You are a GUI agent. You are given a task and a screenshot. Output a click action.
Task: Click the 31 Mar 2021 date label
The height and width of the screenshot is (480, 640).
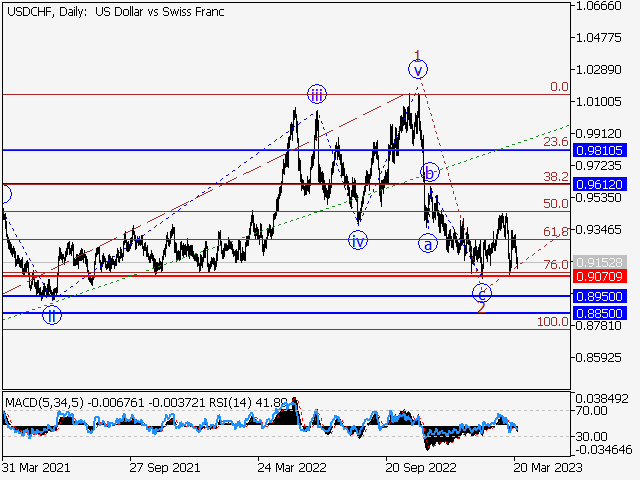pyautogui.click(x=36, y=467)
